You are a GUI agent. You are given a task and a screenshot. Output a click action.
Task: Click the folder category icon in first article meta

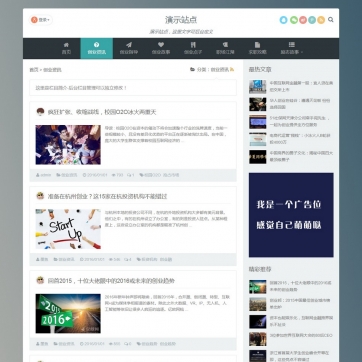[58, 175]
